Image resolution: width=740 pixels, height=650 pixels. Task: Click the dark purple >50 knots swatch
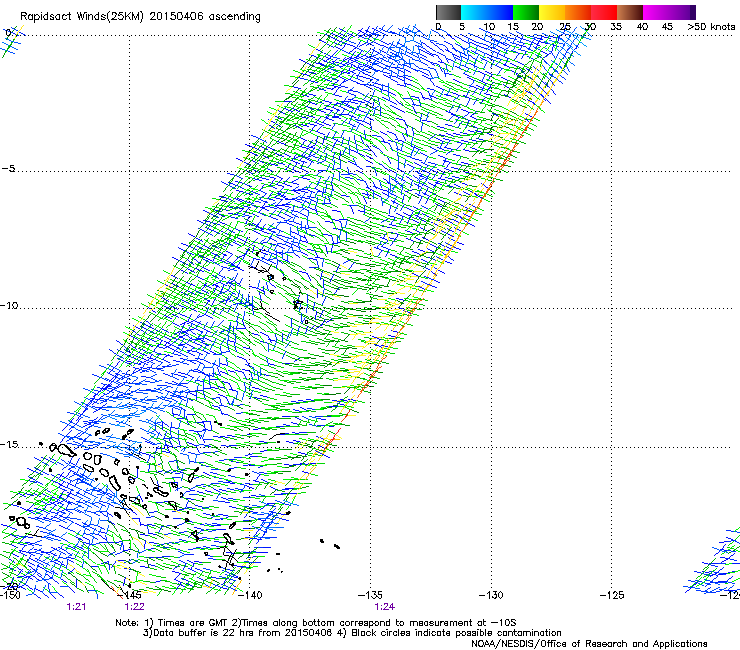point(692,12)
